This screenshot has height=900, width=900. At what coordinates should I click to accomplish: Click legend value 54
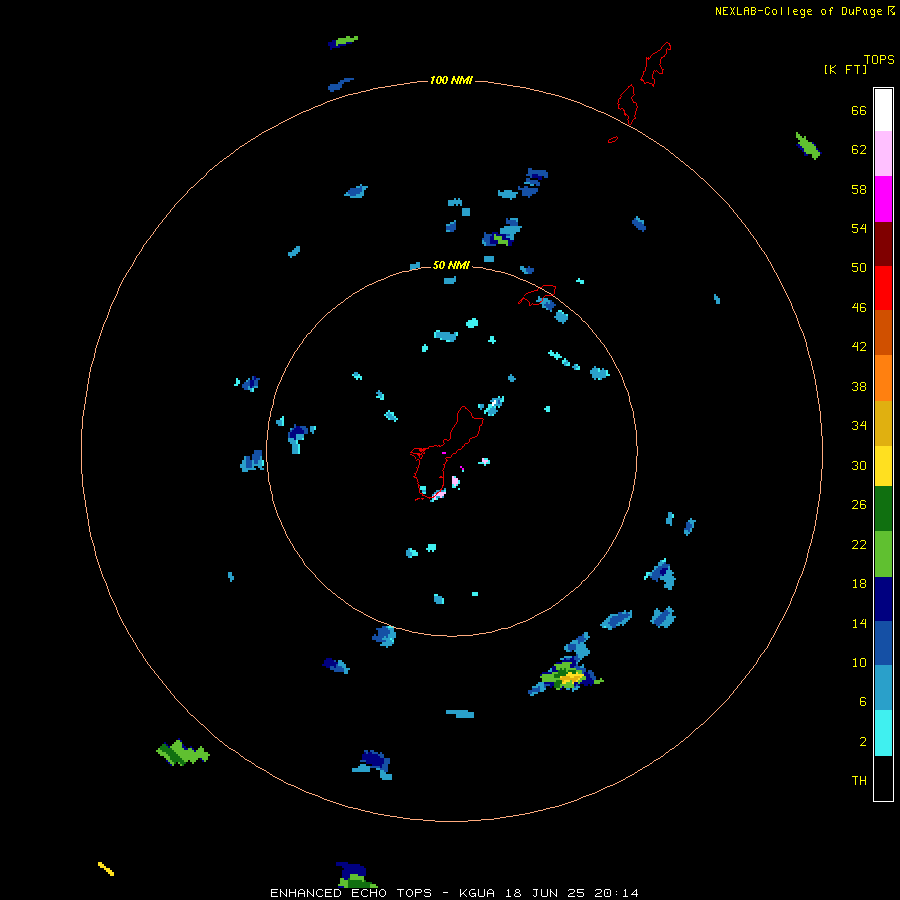[859, 228]
